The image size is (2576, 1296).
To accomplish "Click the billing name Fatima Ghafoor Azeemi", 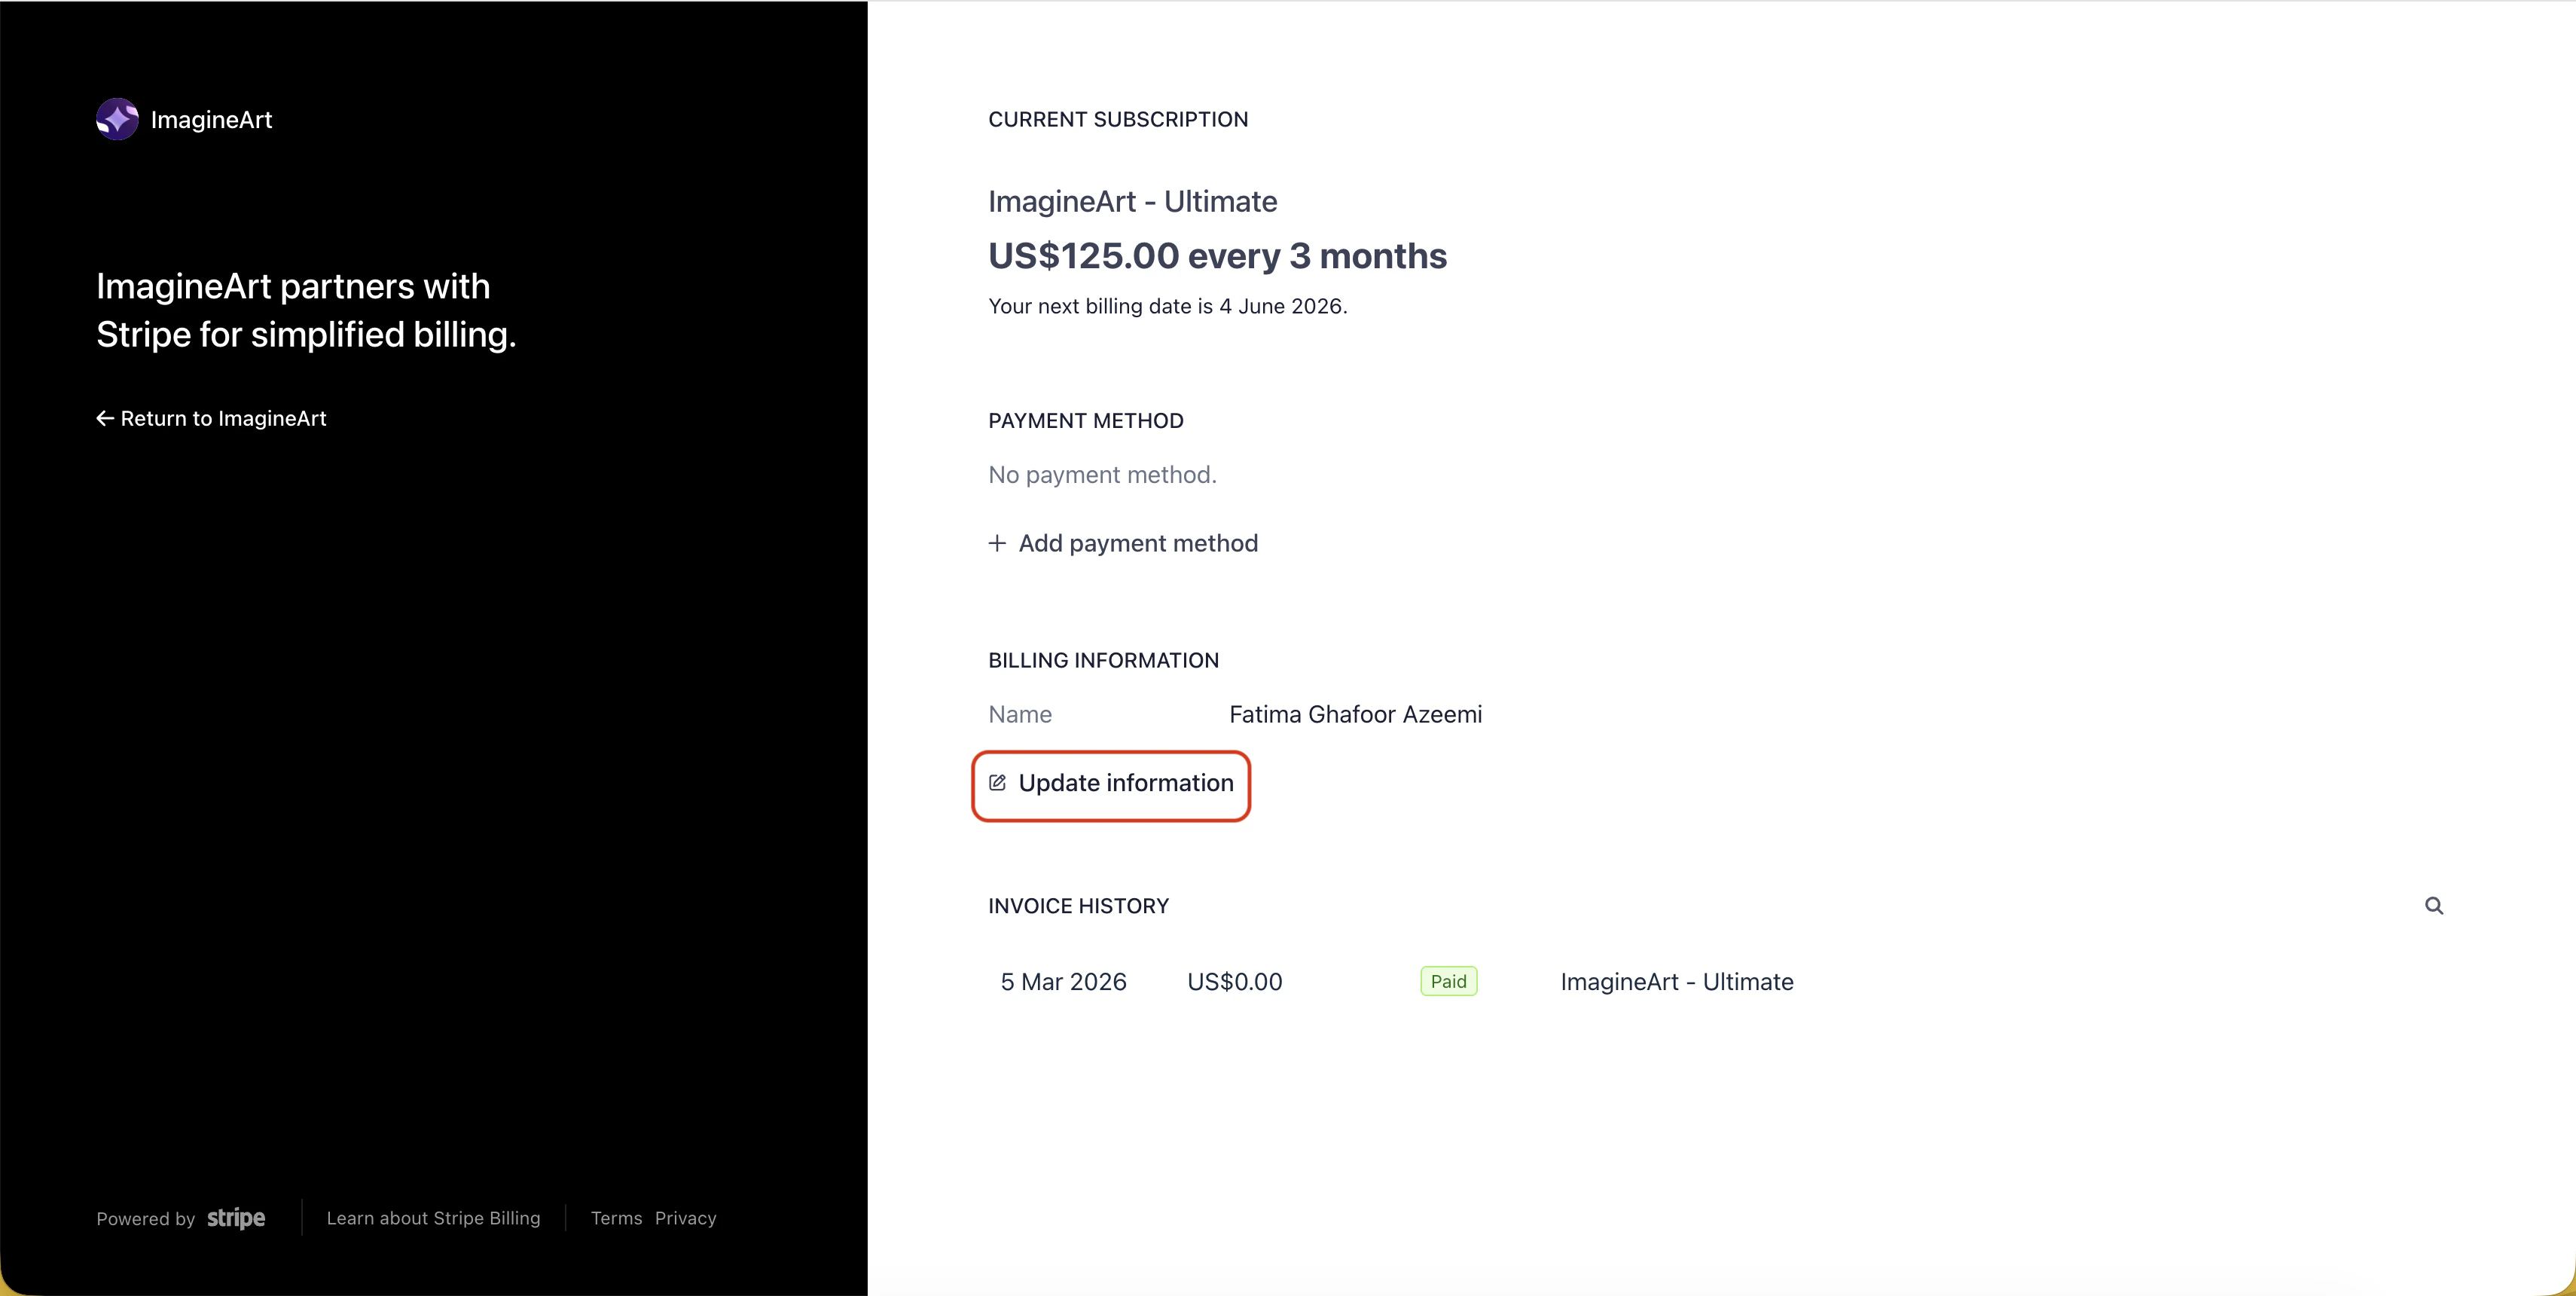I will click(1355, 714).
